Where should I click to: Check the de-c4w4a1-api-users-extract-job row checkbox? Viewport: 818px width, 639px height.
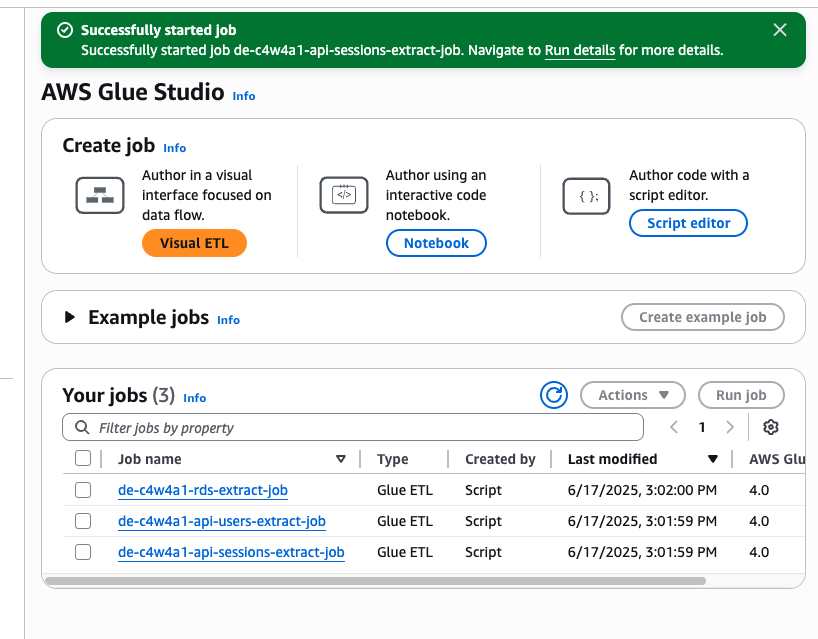[x=83, y=521]
